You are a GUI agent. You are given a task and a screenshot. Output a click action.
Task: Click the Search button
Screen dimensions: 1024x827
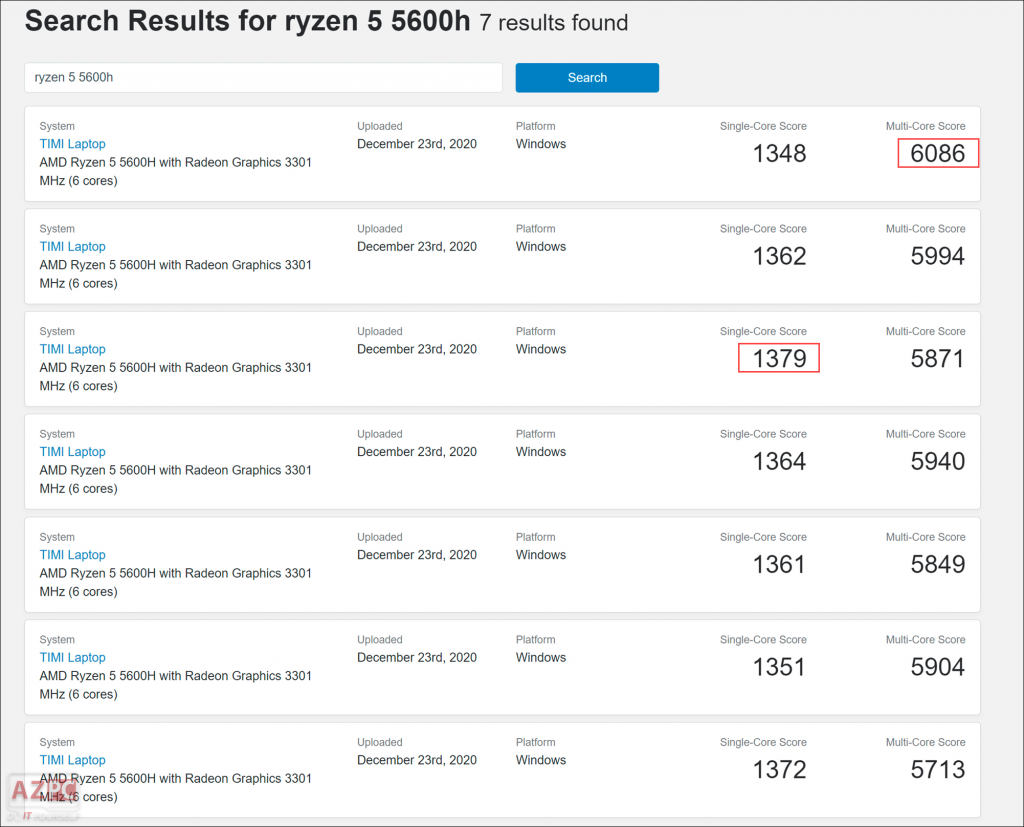587,77
